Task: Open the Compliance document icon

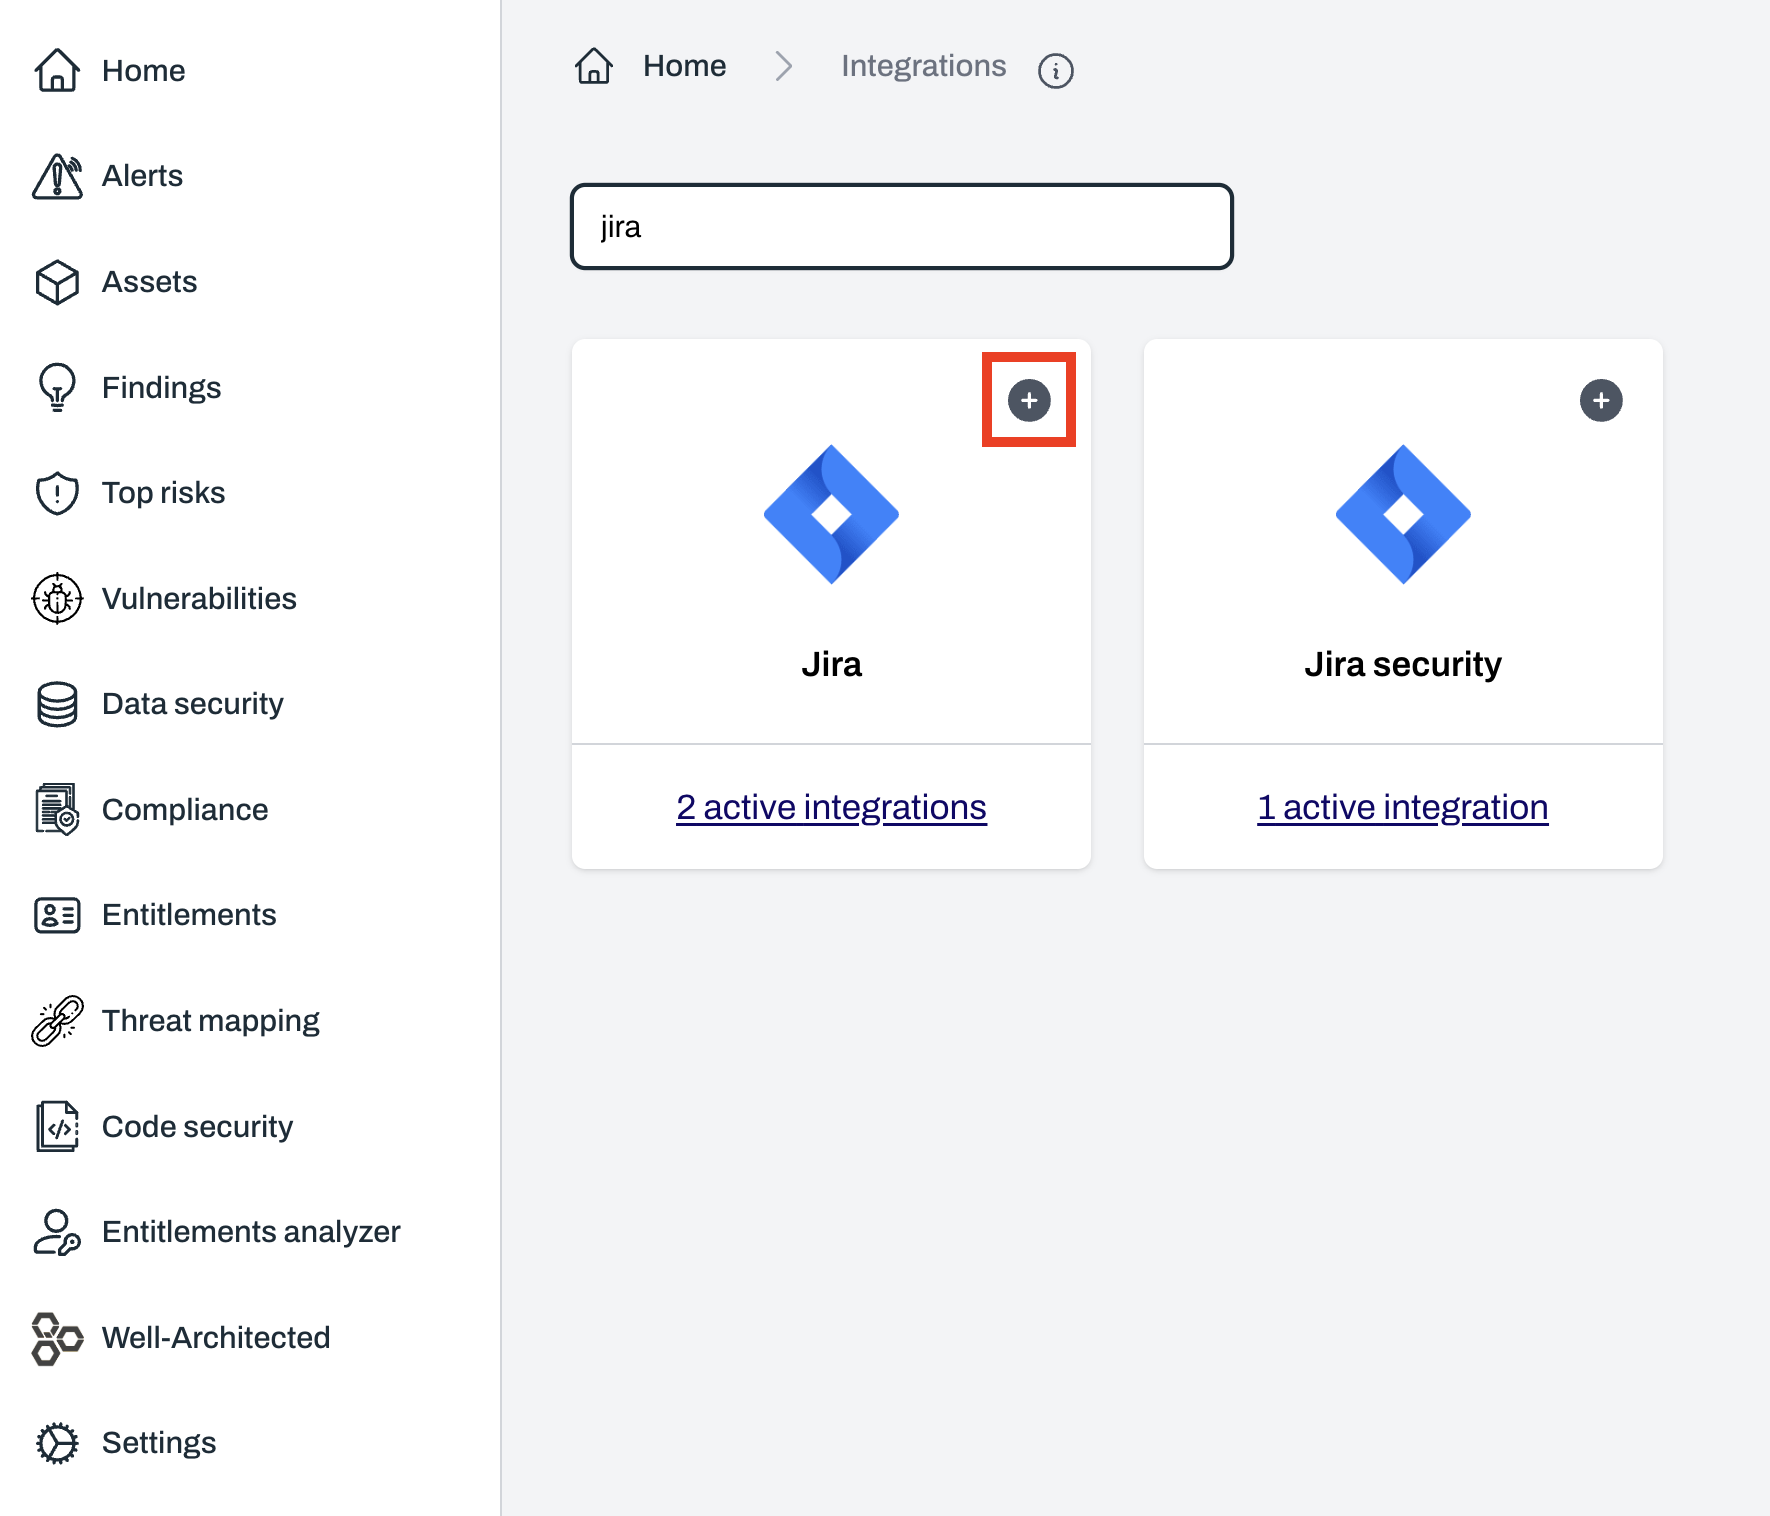Action: [x=57, y=809]
